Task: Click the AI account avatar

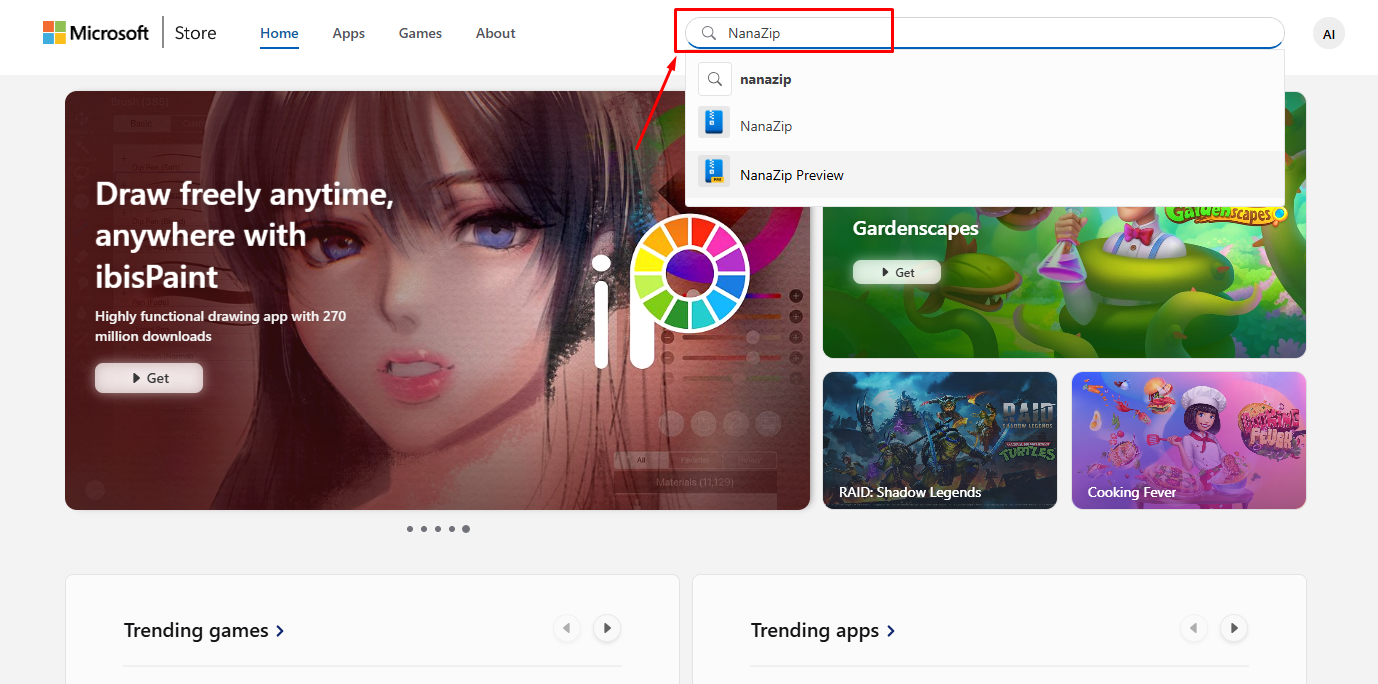Action: click(x=1329, y=33)
